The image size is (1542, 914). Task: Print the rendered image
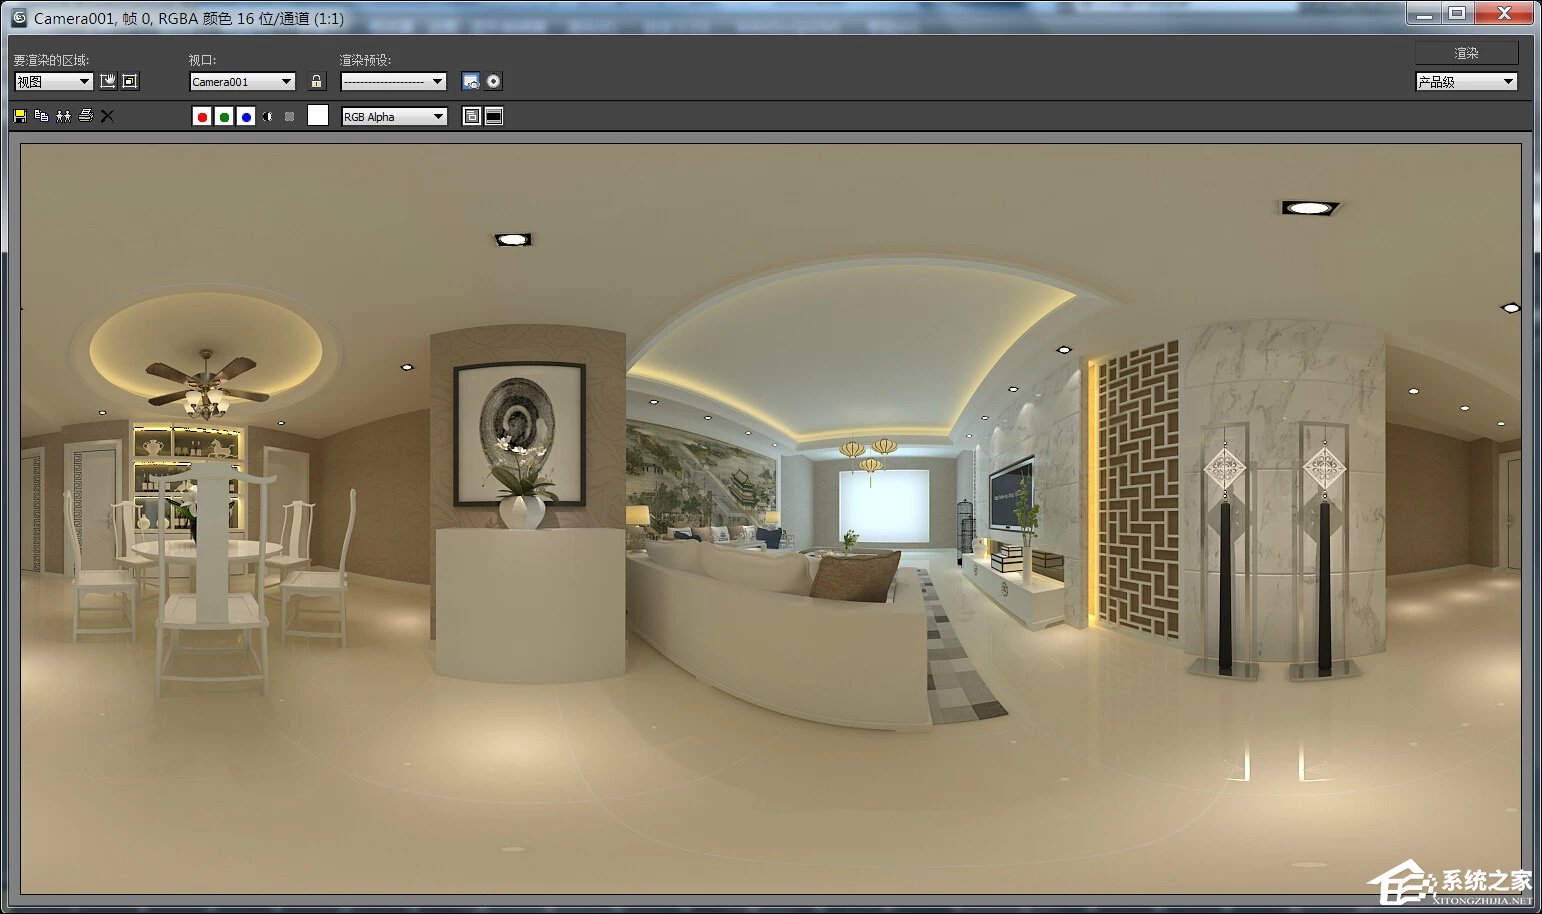tap(85, 116)
